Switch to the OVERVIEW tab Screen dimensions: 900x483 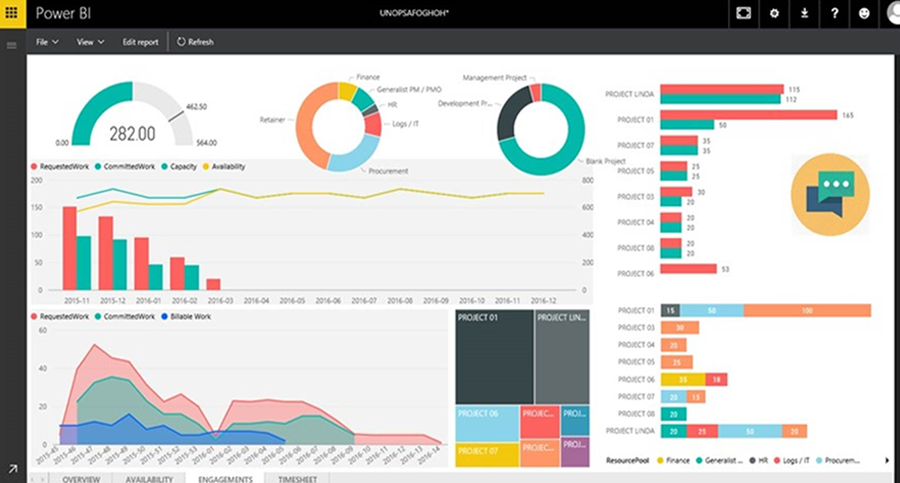(81, 478)
